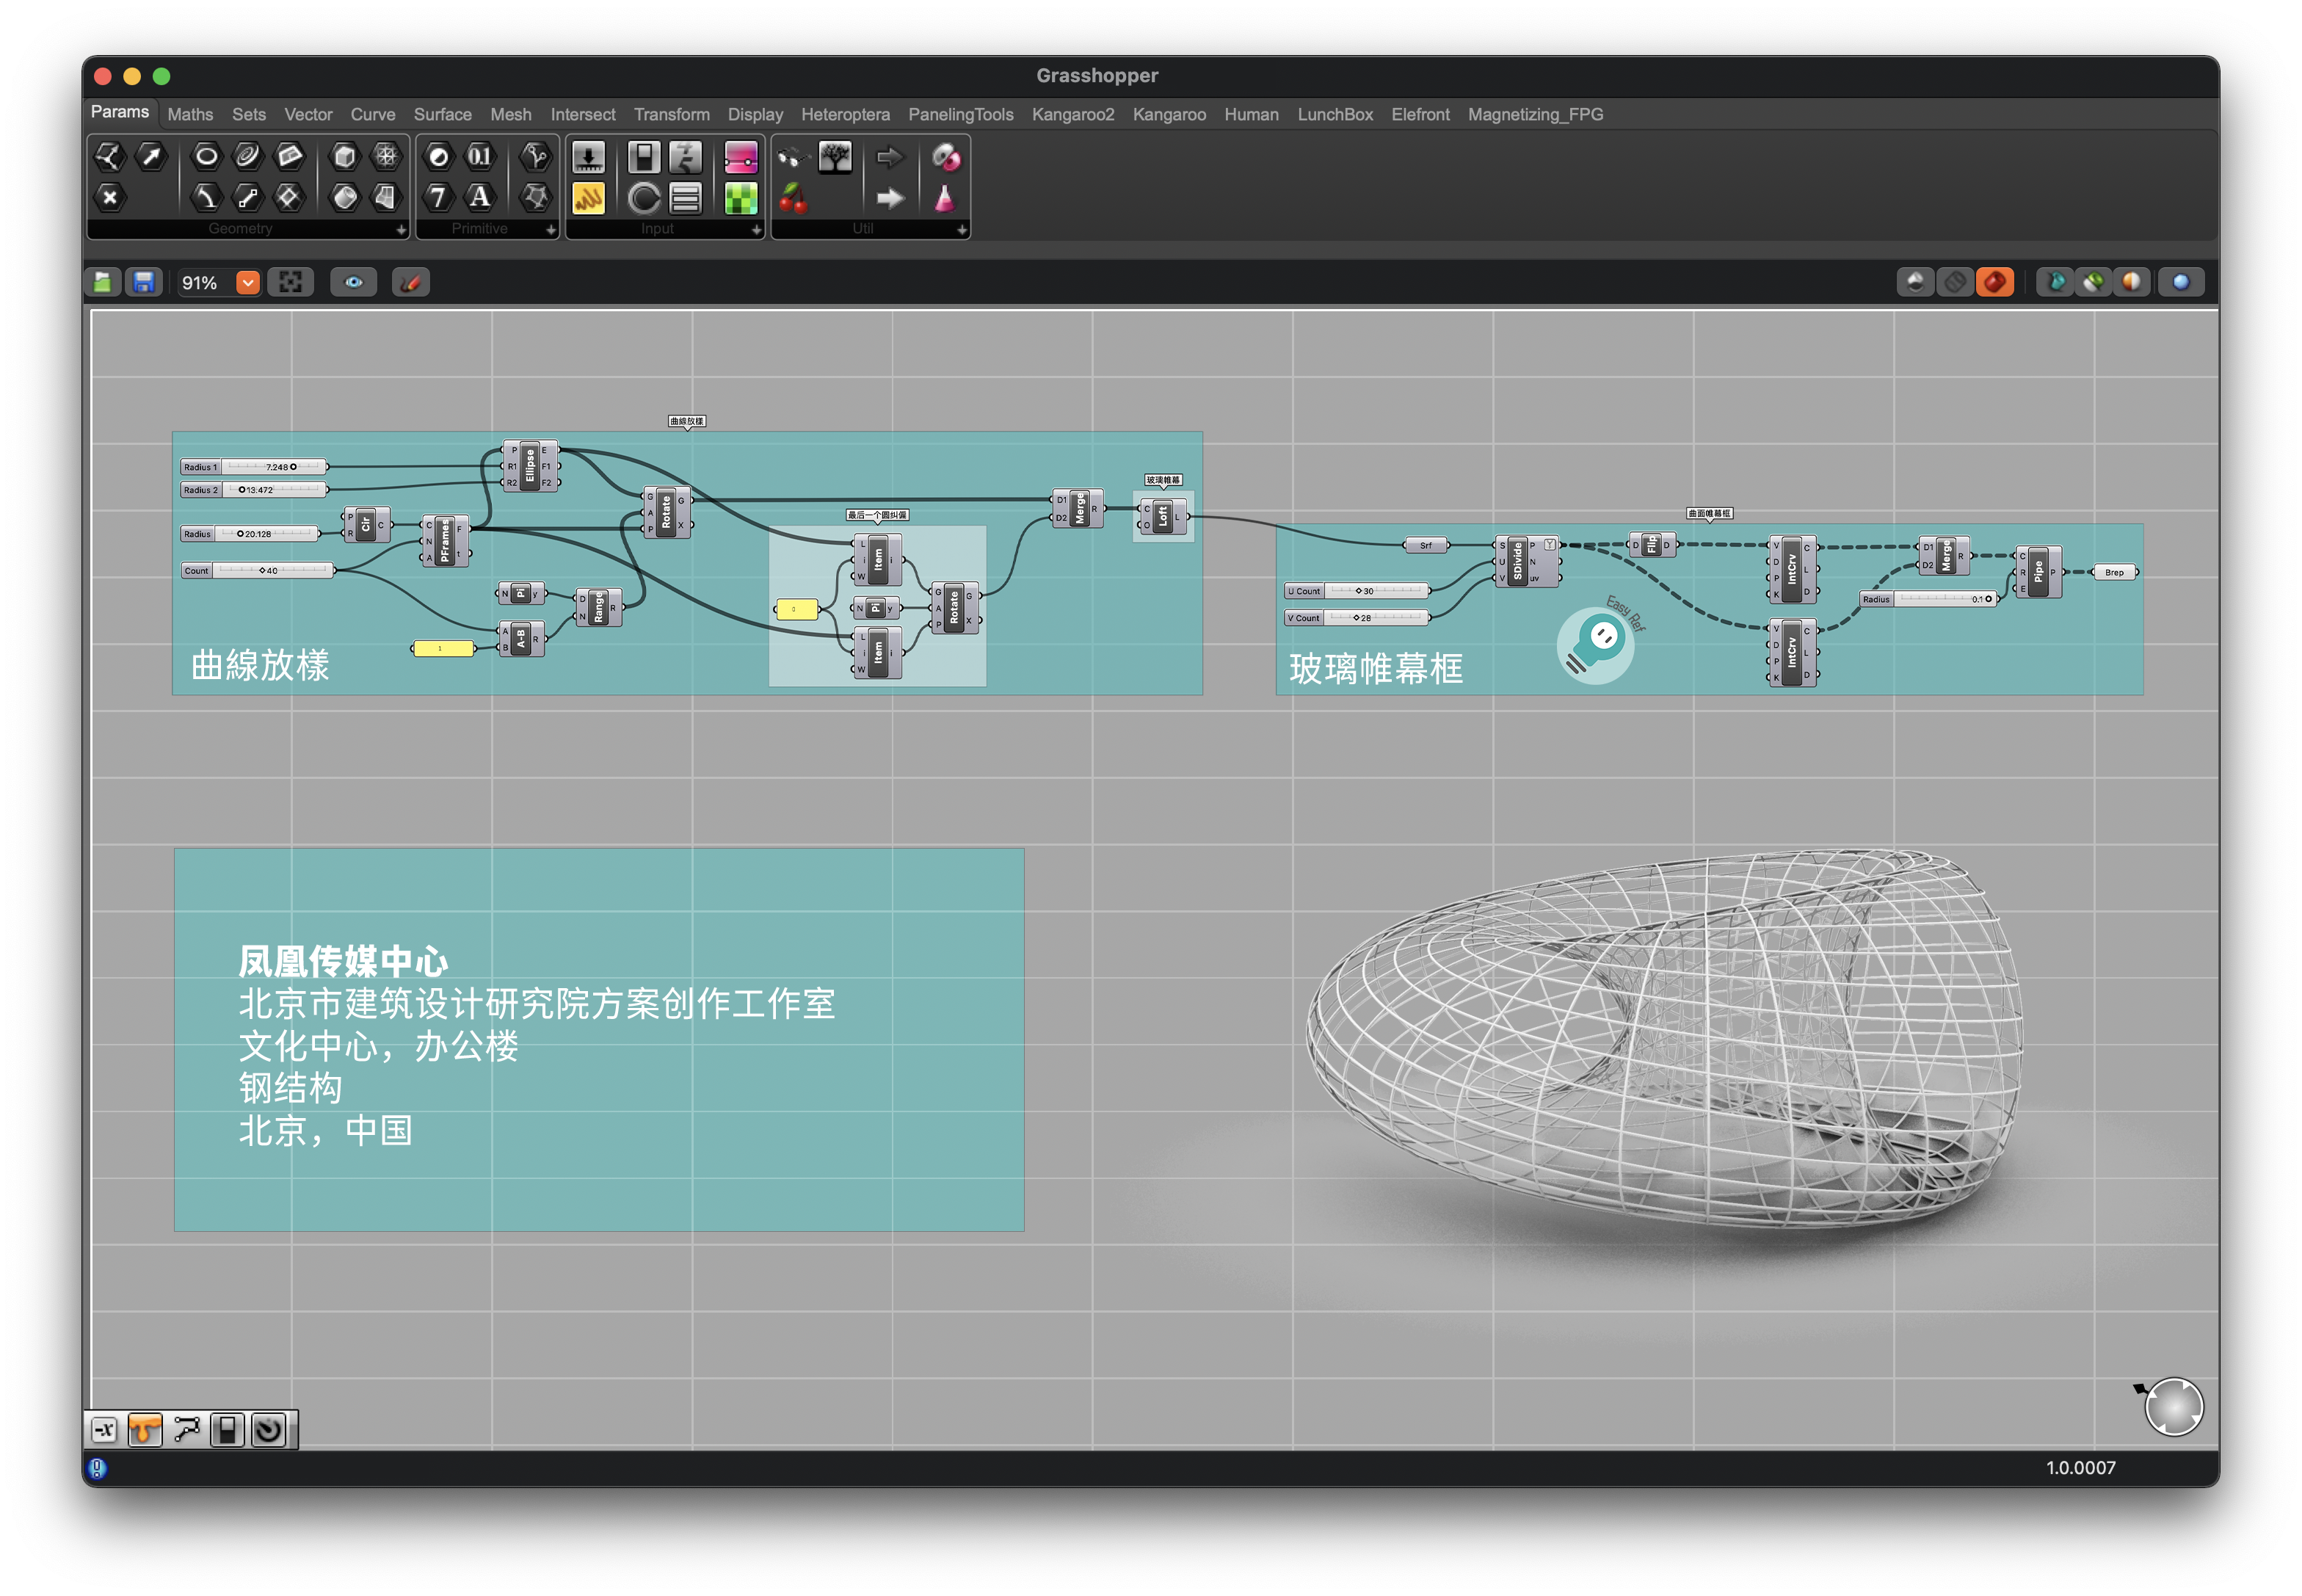Toggle preview with the eye icon
The width and height of the screenshot is (2302, 1596).
pos(353,283)
